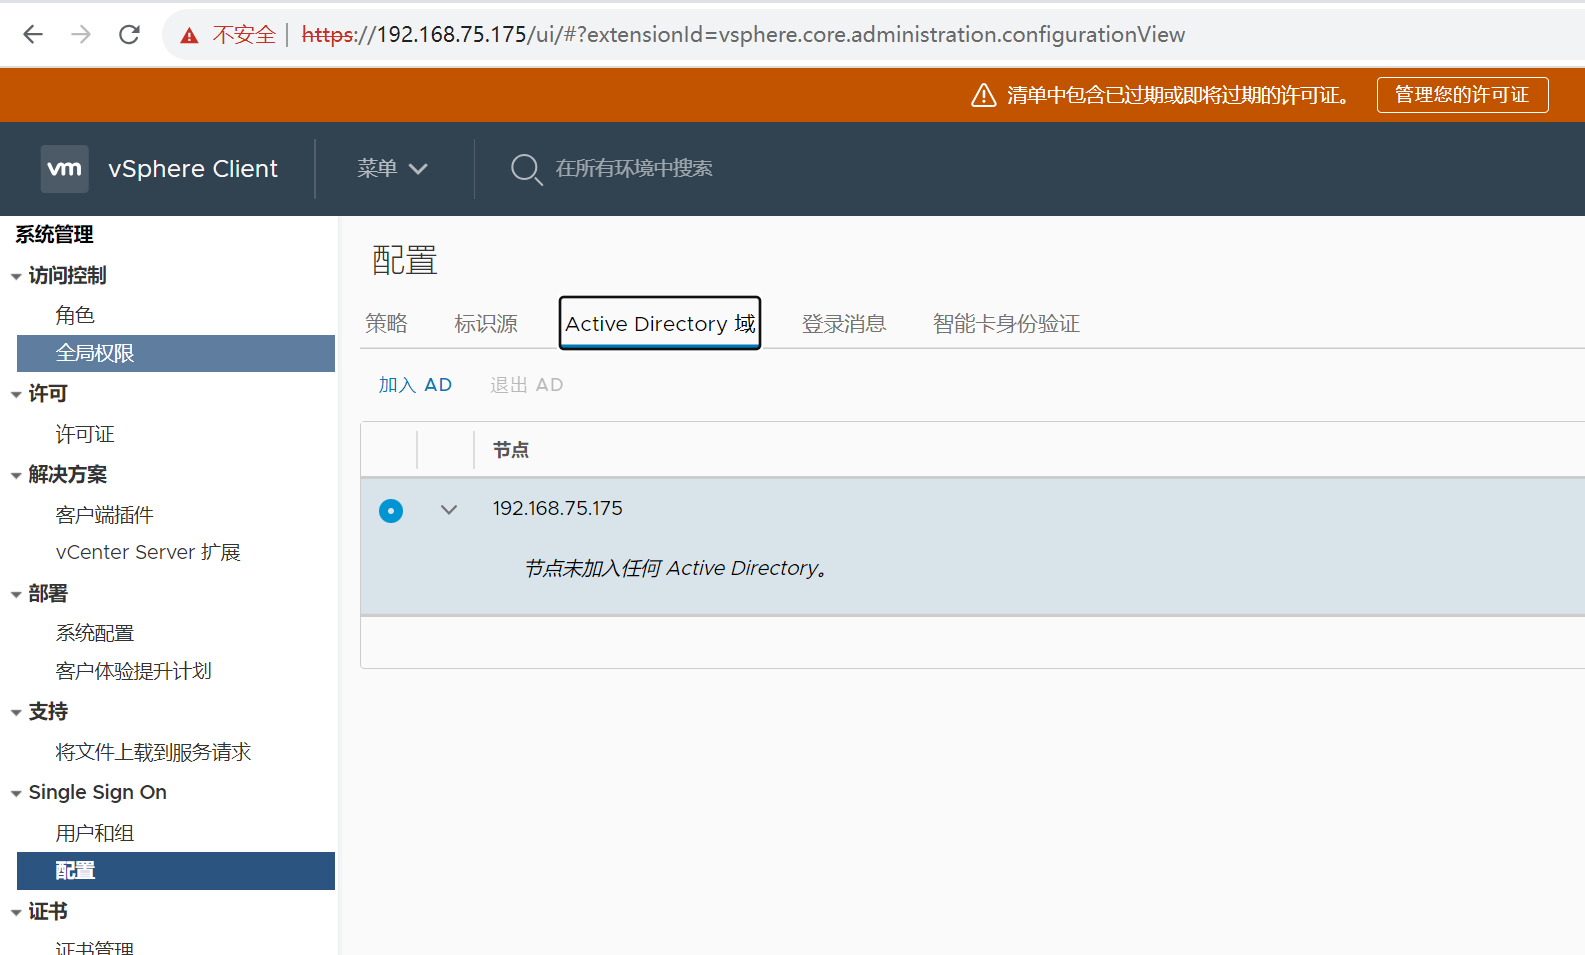Click the 系统管理 heading
The image size is (1585, 955).
54,235
